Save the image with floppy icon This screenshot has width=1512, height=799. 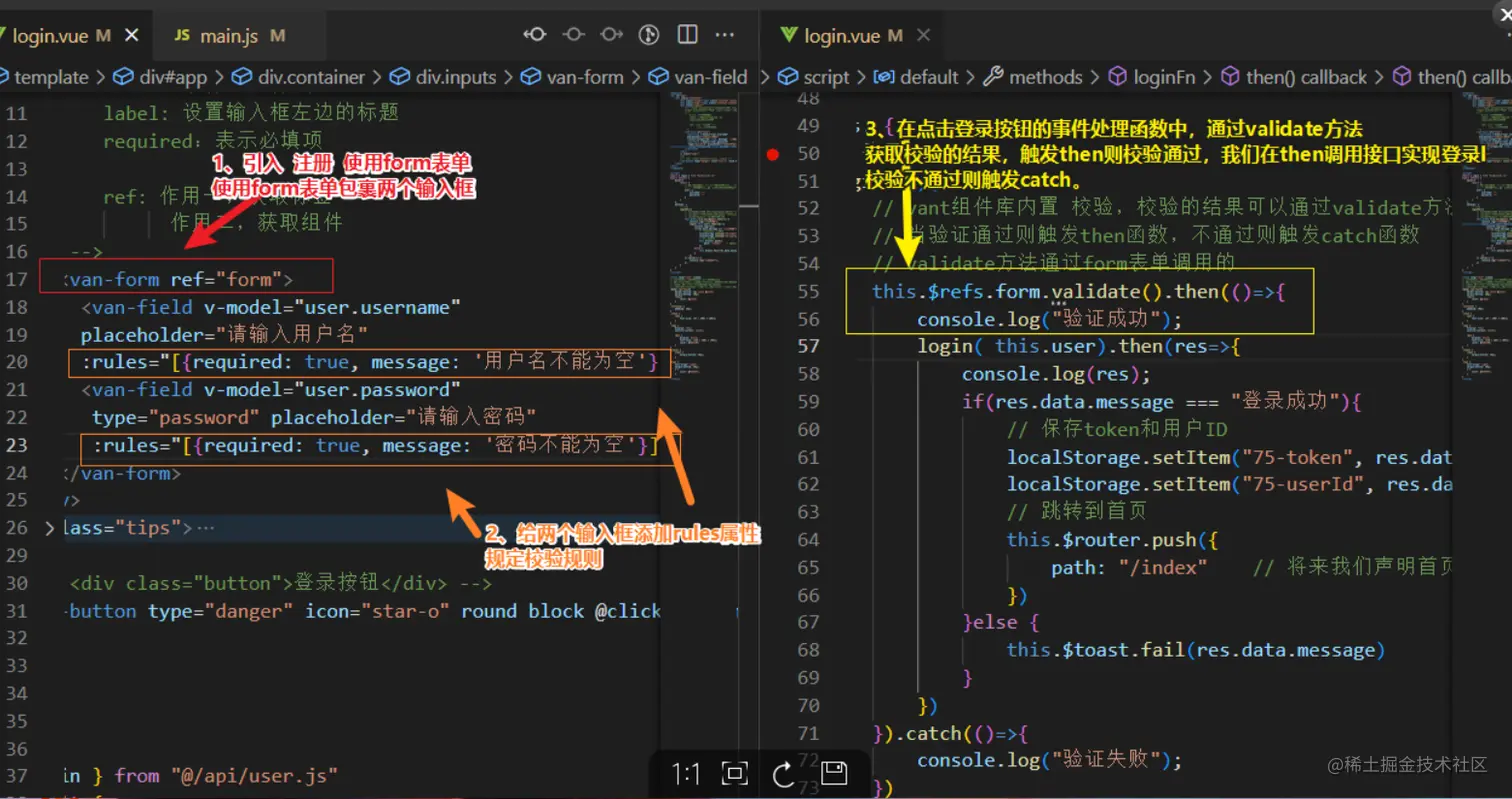pos(834,773)
